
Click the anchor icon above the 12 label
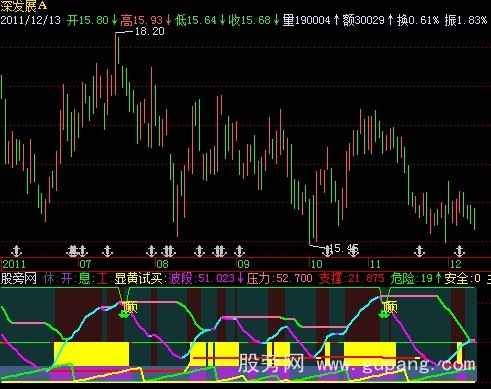tap(460, 251)
